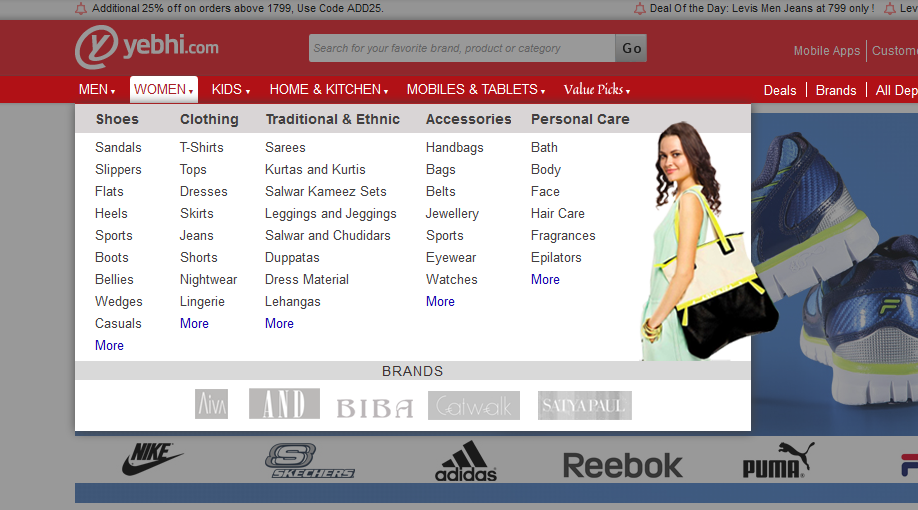Choose Lingerie under Clothing
This screenshot has width=918, height=510.
coord(202,302)
